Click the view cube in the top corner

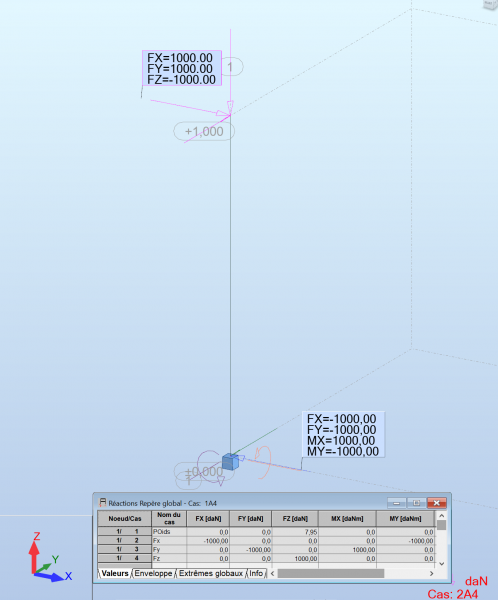tap(490, 4)
